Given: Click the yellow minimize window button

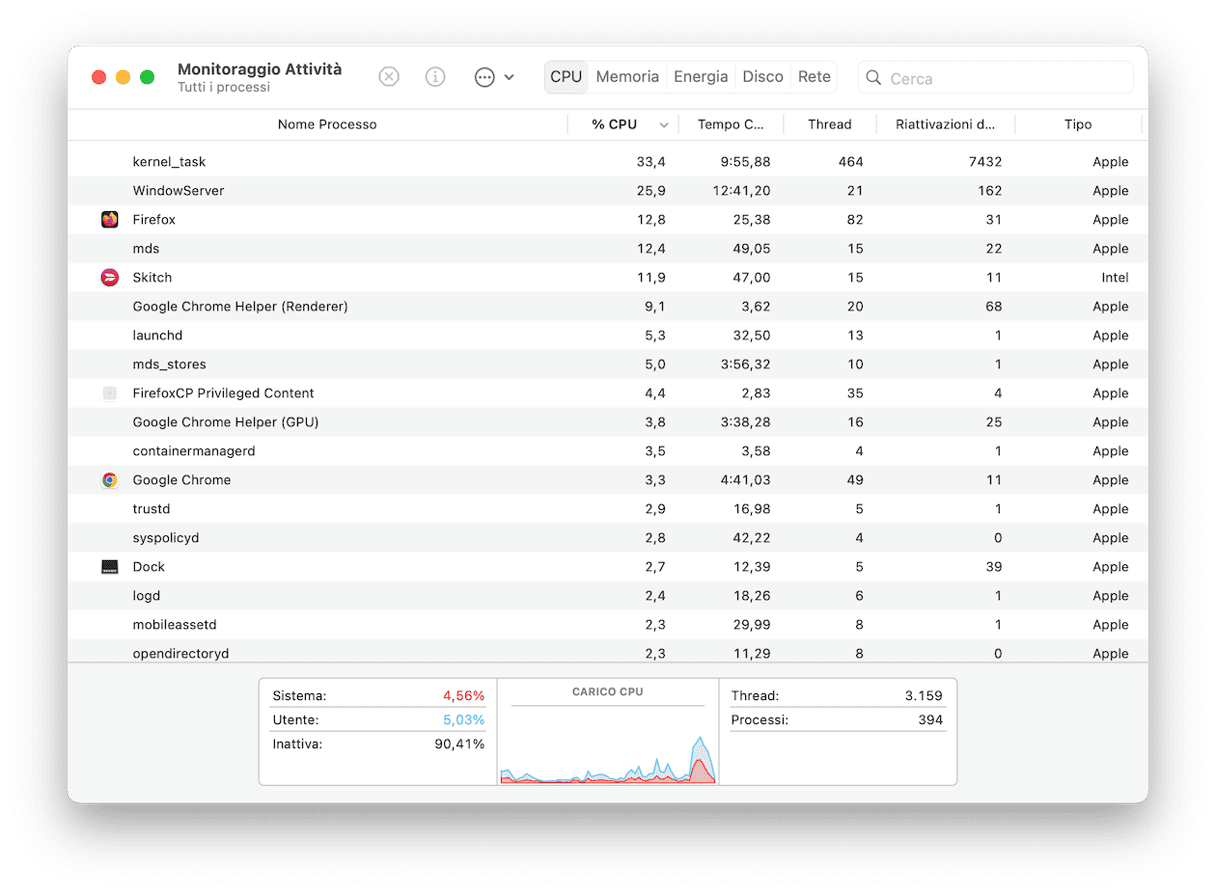Looking at the screenshot, I should [123, 77].
